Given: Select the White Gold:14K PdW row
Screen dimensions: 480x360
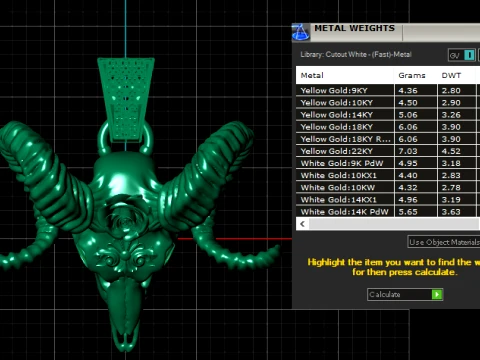Looking at the screenshot, I should 388,211.
